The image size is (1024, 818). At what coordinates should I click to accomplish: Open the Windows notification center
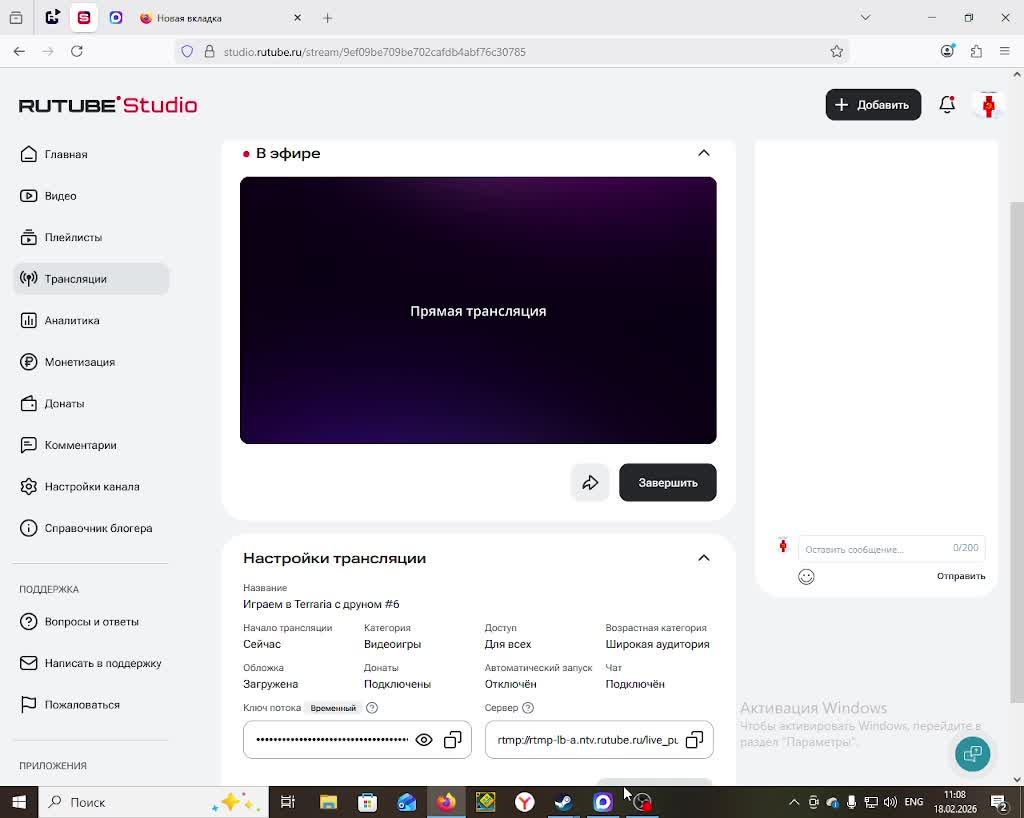1000,802
